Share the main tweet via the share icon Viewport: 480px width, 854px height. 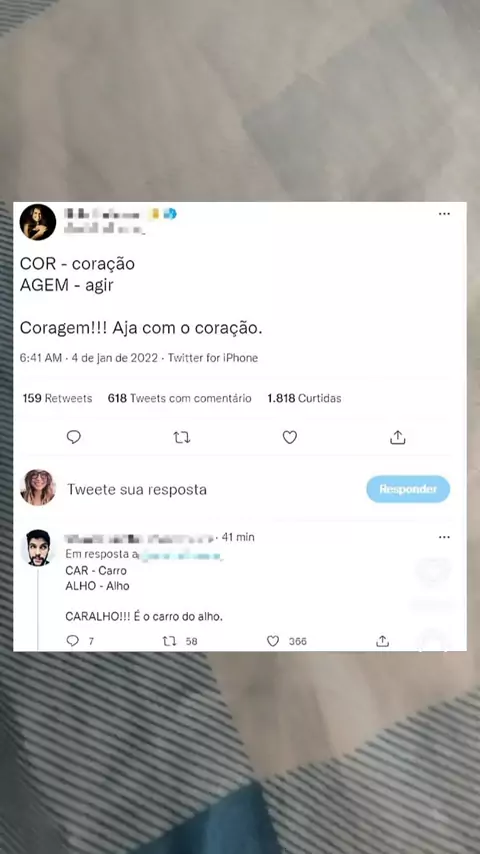point(398,437)
